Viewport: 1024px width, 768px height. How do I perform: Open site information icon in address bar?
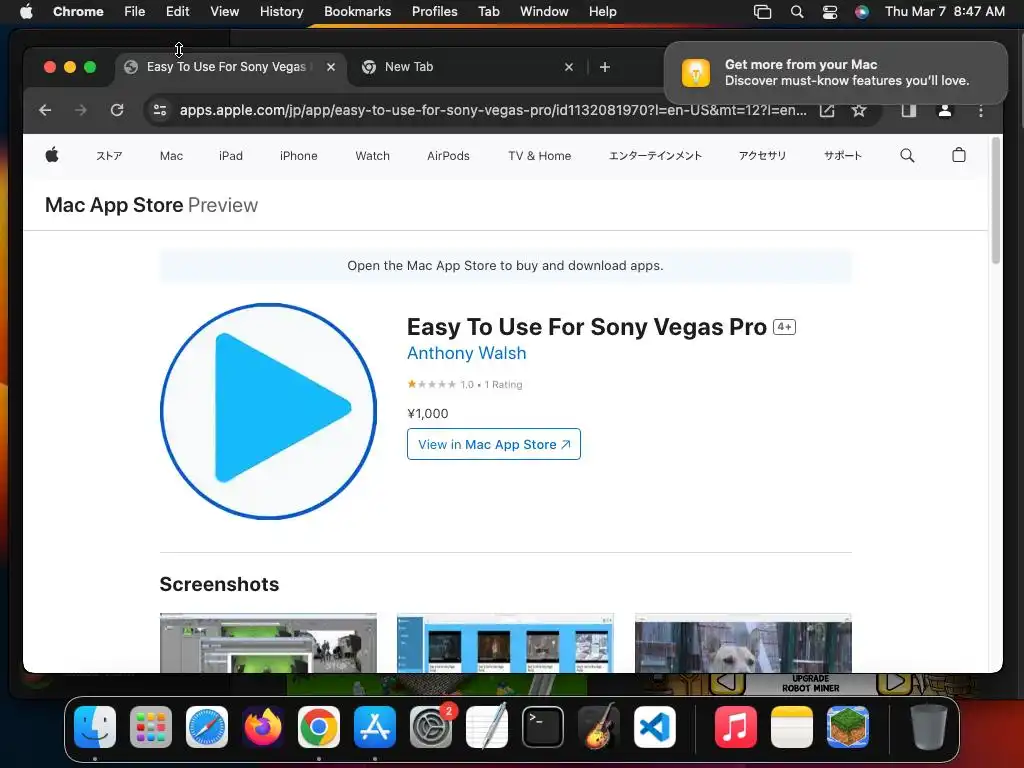(160, 110)
